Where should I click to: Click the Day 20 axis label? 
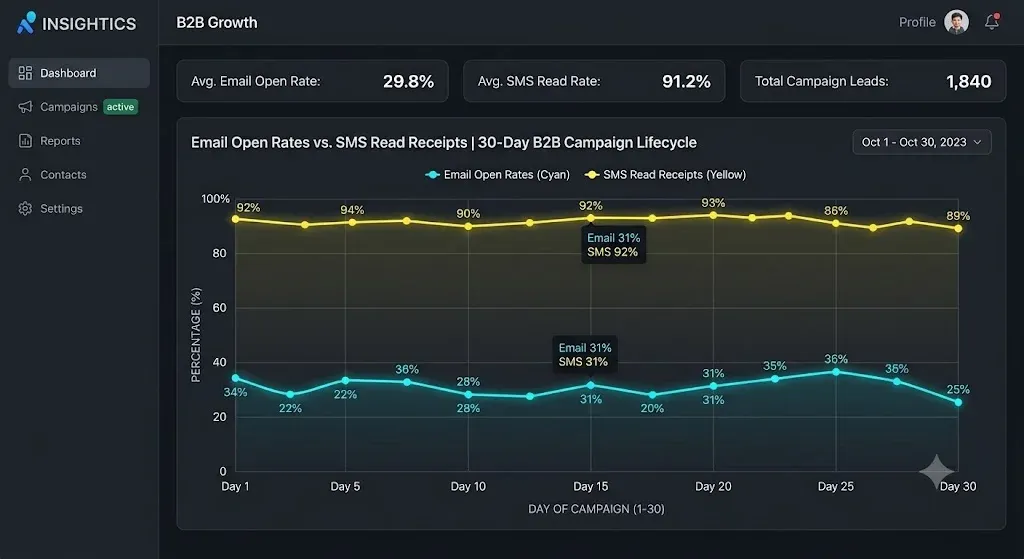coord(713,486)
